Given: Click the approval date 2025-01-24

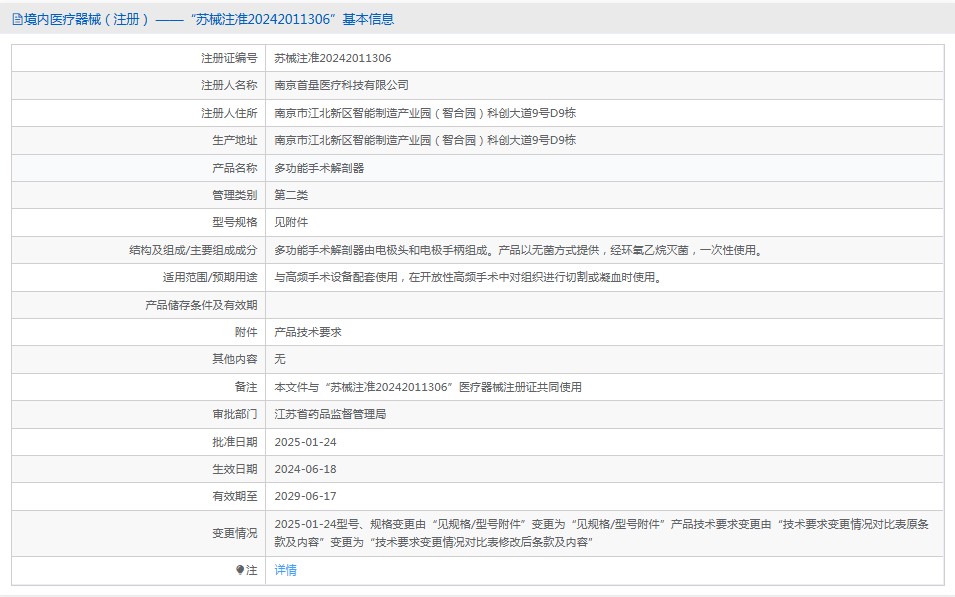Looking at the screenshot, I should click(305, 442).
